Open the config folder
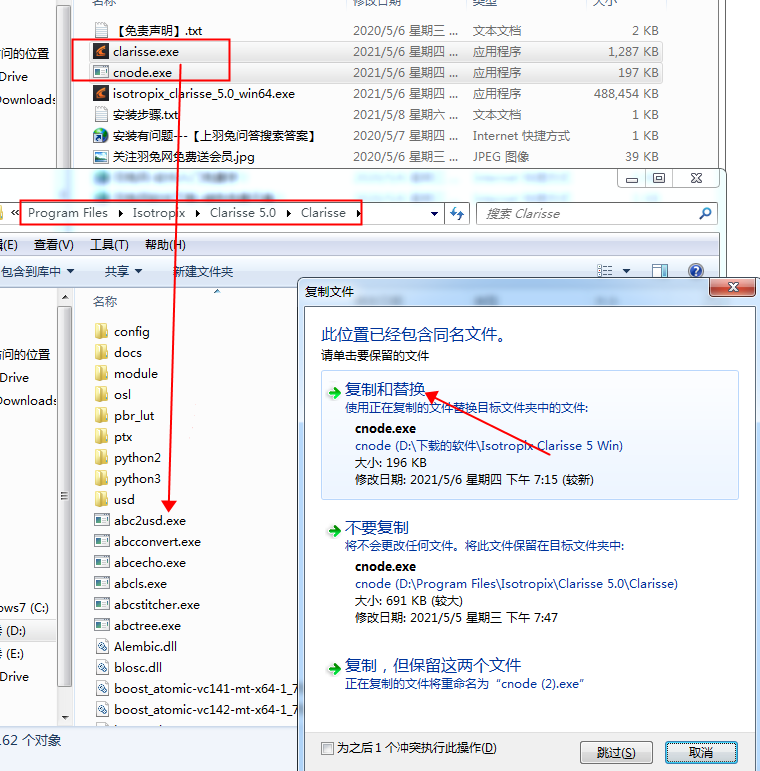The image size is (760, 771). point(131,331)
